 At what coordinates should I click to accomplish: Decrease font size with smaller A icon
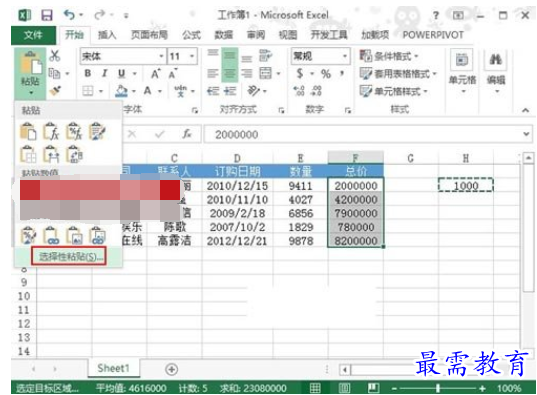point(172,74)
